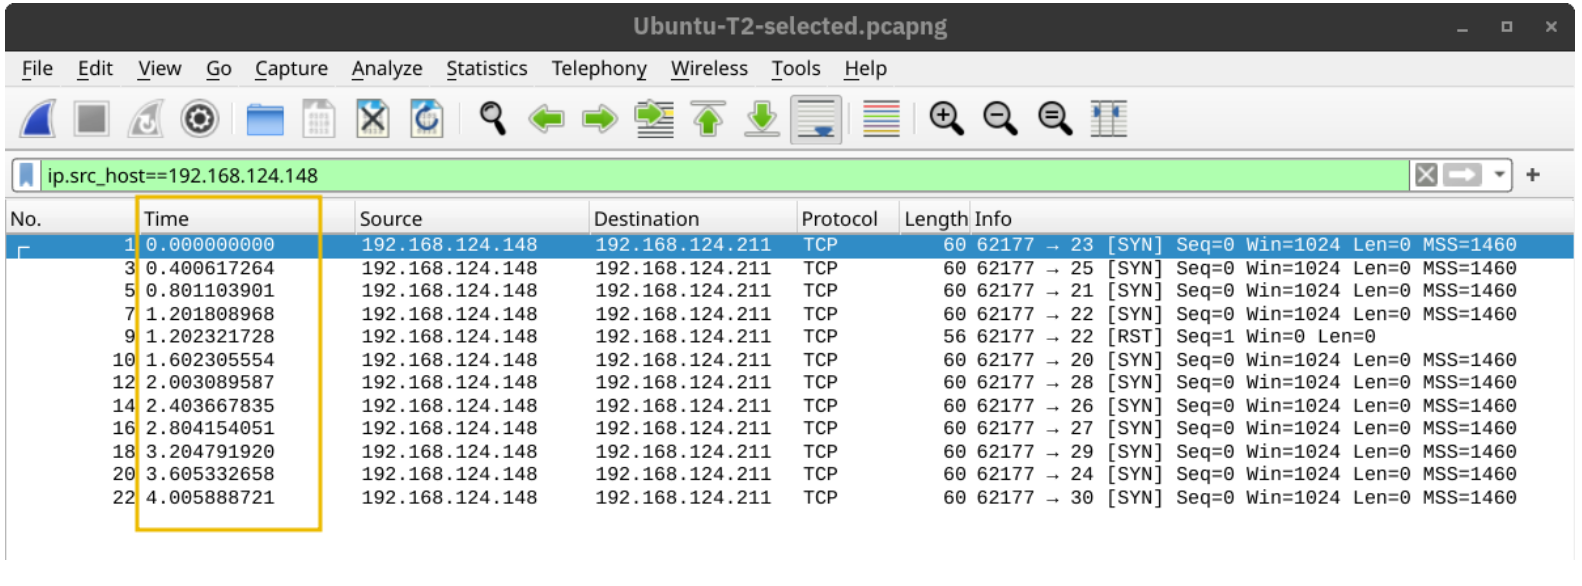
Task: Select packet 3 targeting port 25
Action: click(790, 268)
